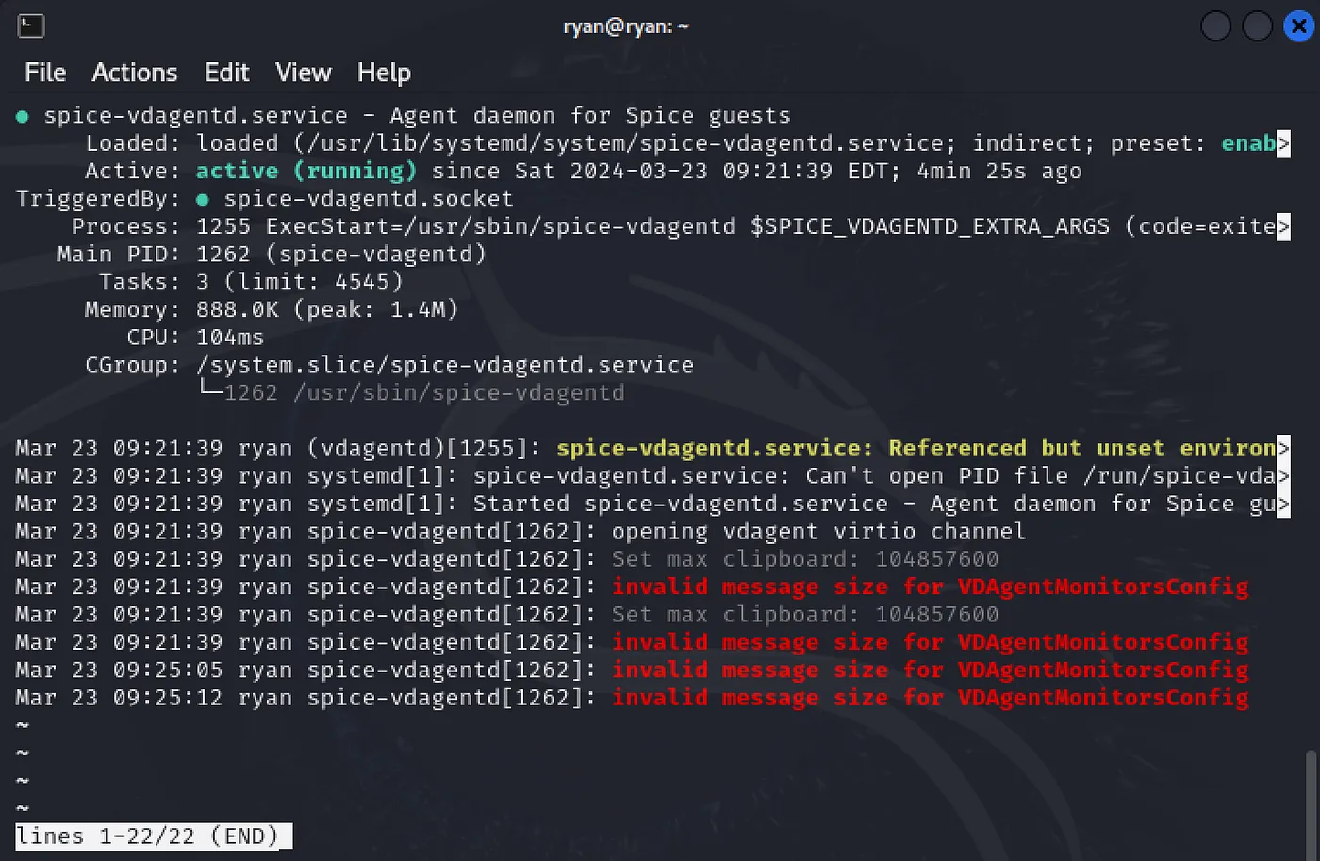1320x861 pixels.
Task: Open the View menu
Action: (303, 72)
